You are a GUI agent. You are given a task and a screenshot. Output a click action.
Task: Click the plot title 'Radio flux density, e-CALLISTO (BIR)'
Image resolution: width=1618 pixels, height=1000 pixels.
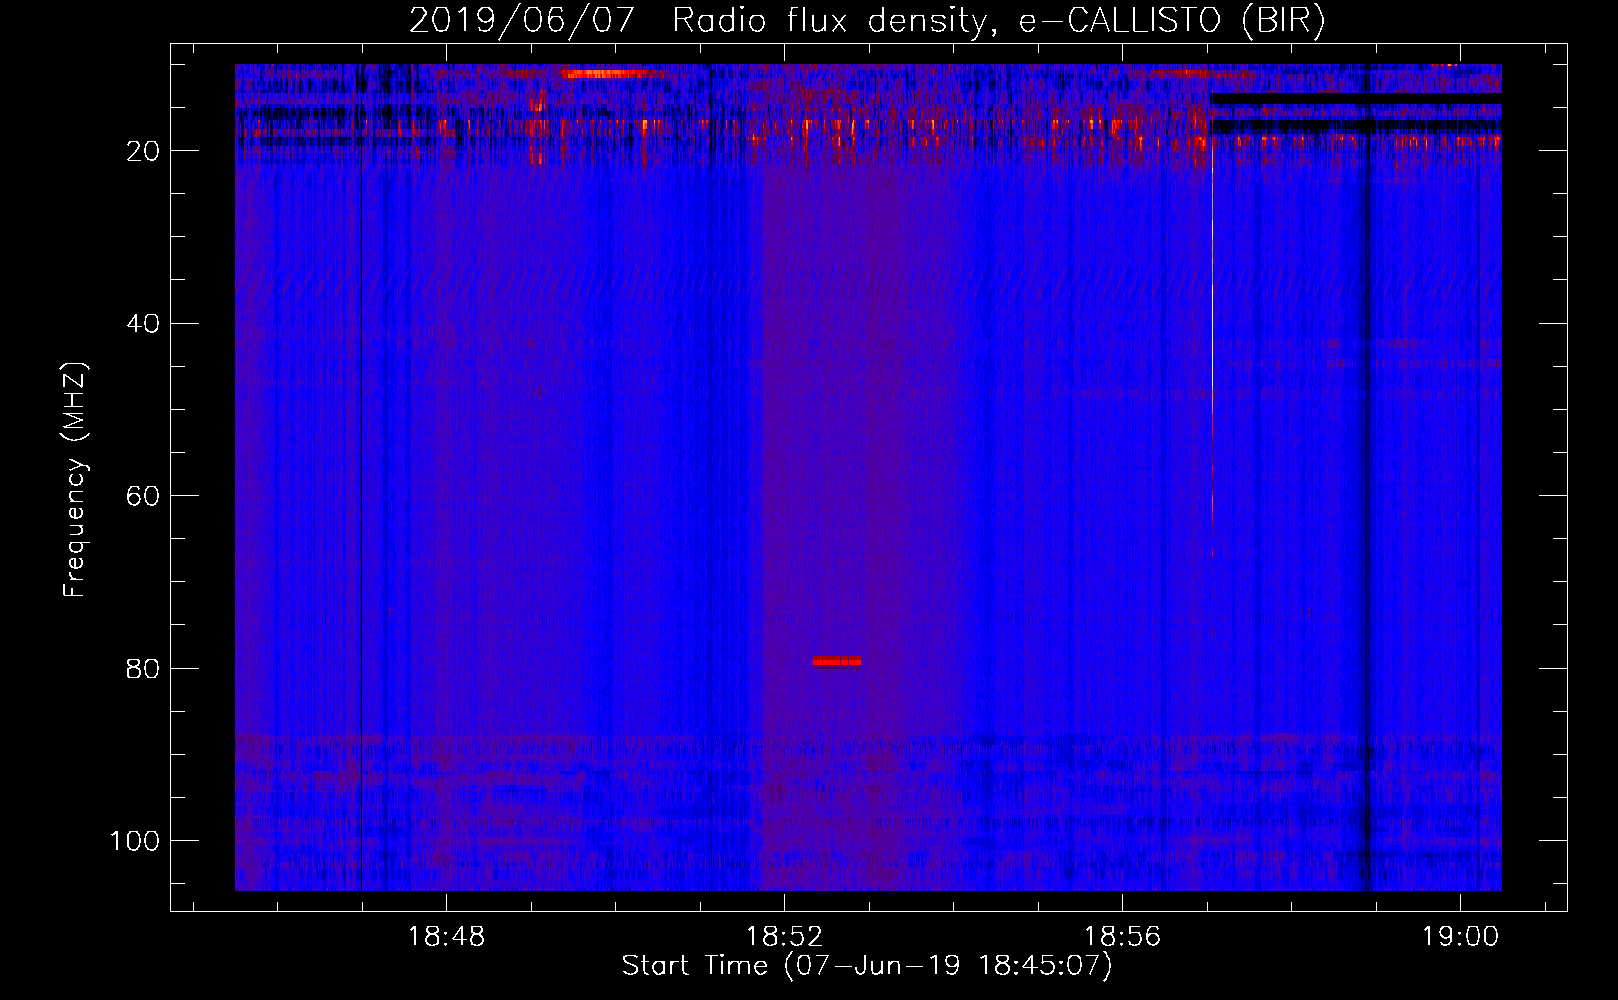[x=998, y=21]
